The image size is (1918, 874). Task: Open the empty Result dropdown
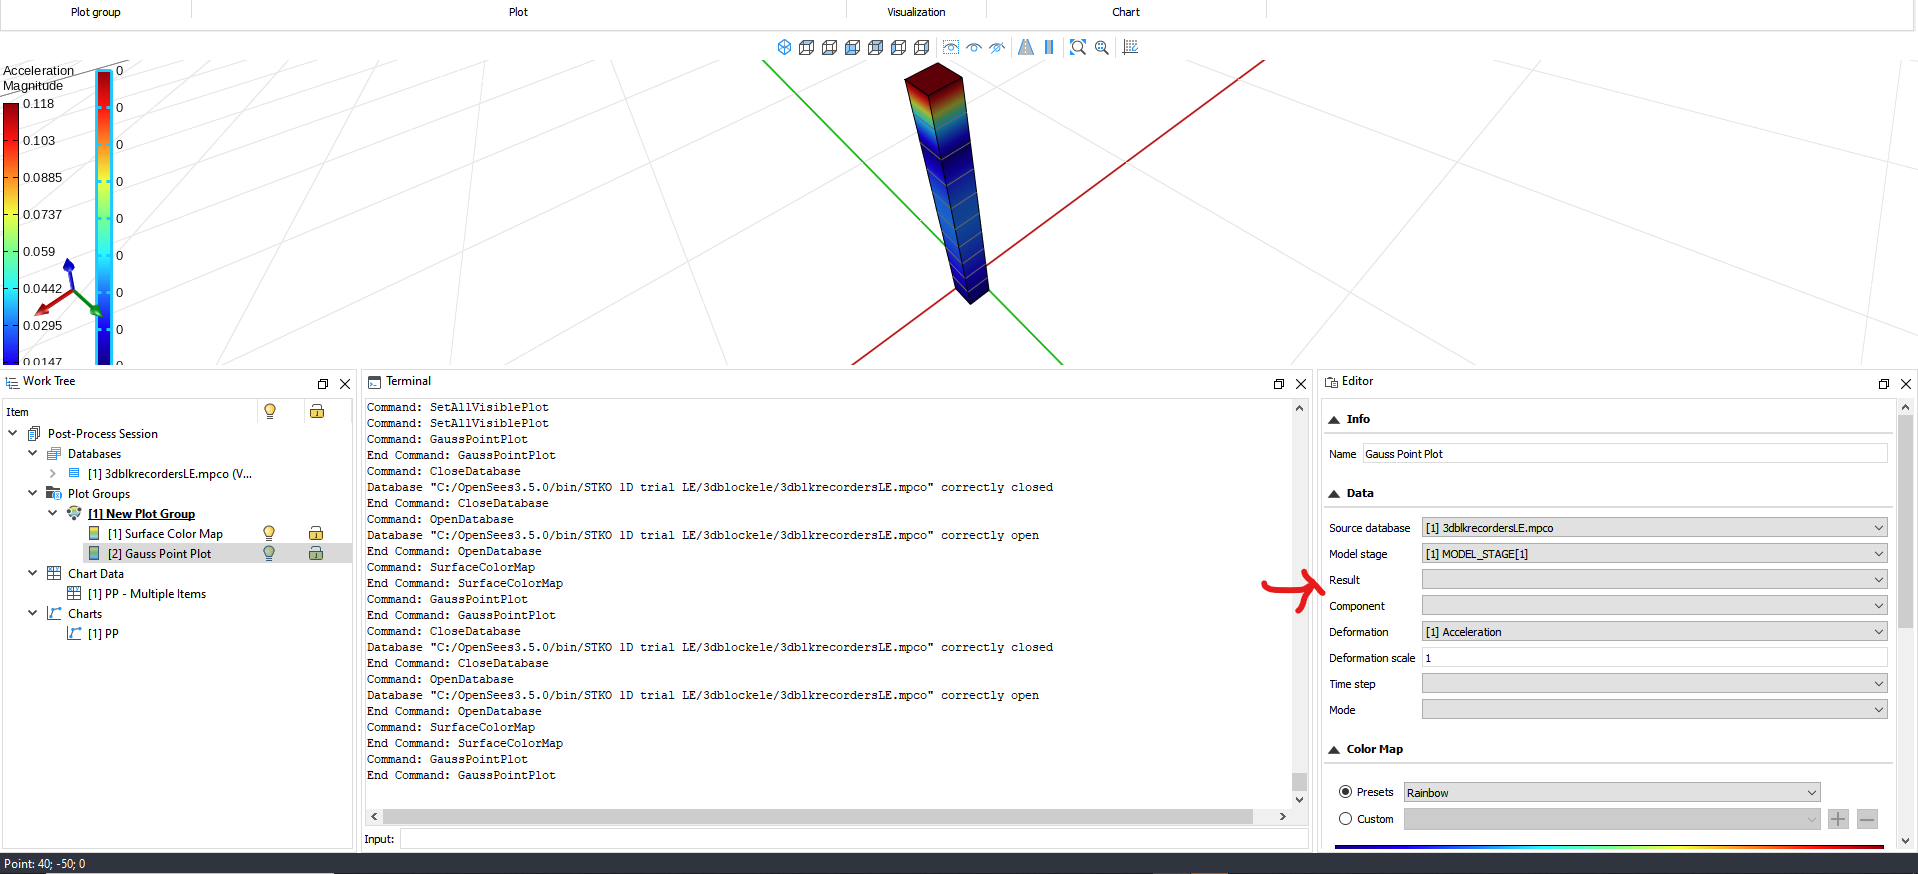coord(1654,580)
